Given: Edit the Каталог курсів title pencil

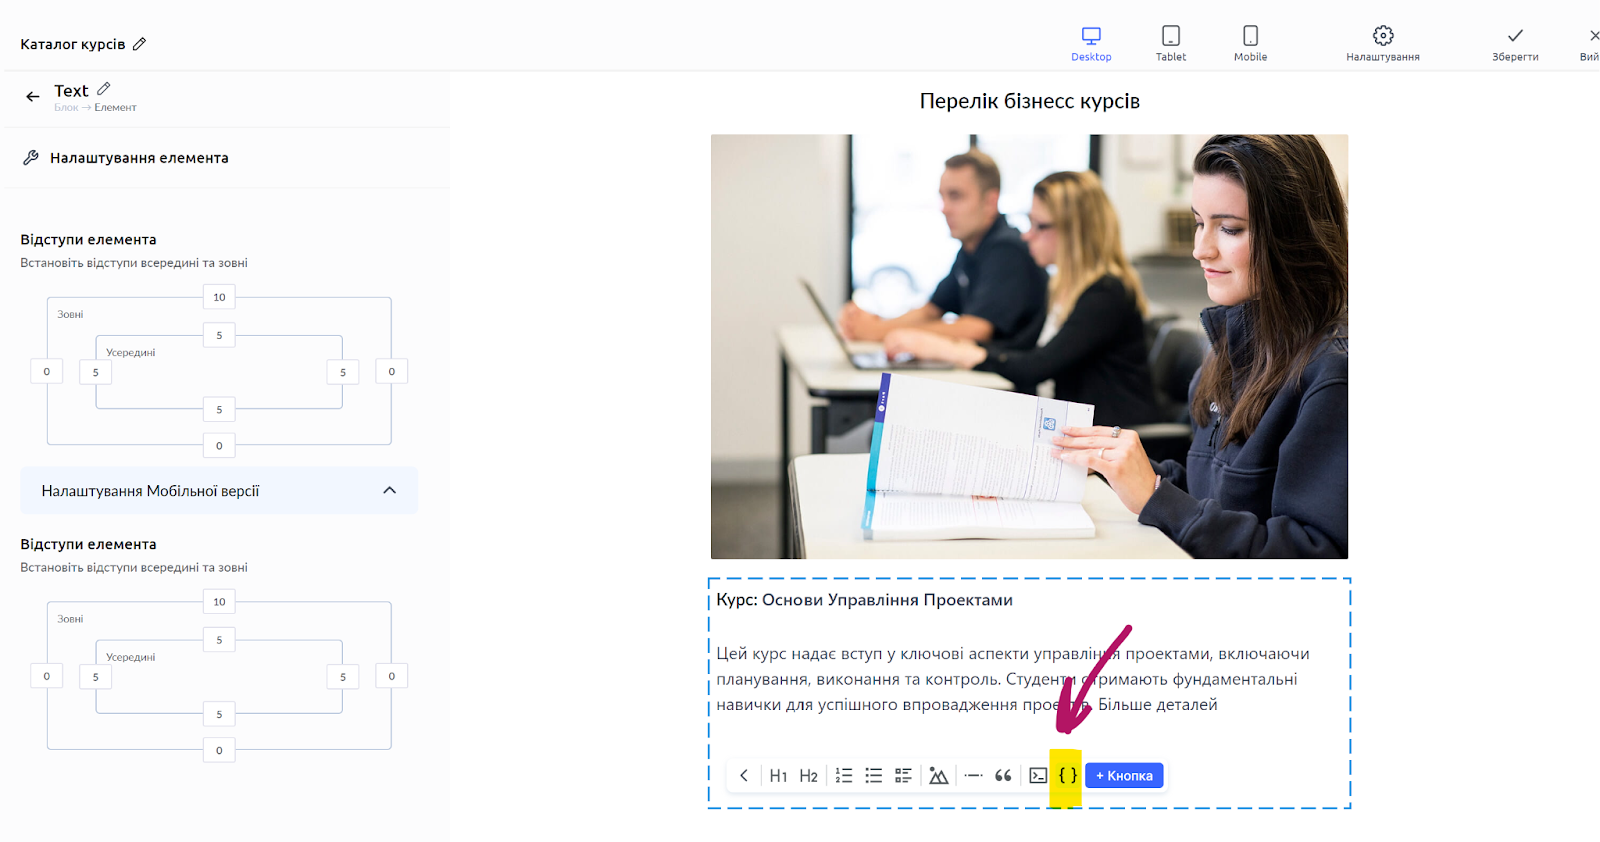Looking at the screenshot, I should 139,44.
